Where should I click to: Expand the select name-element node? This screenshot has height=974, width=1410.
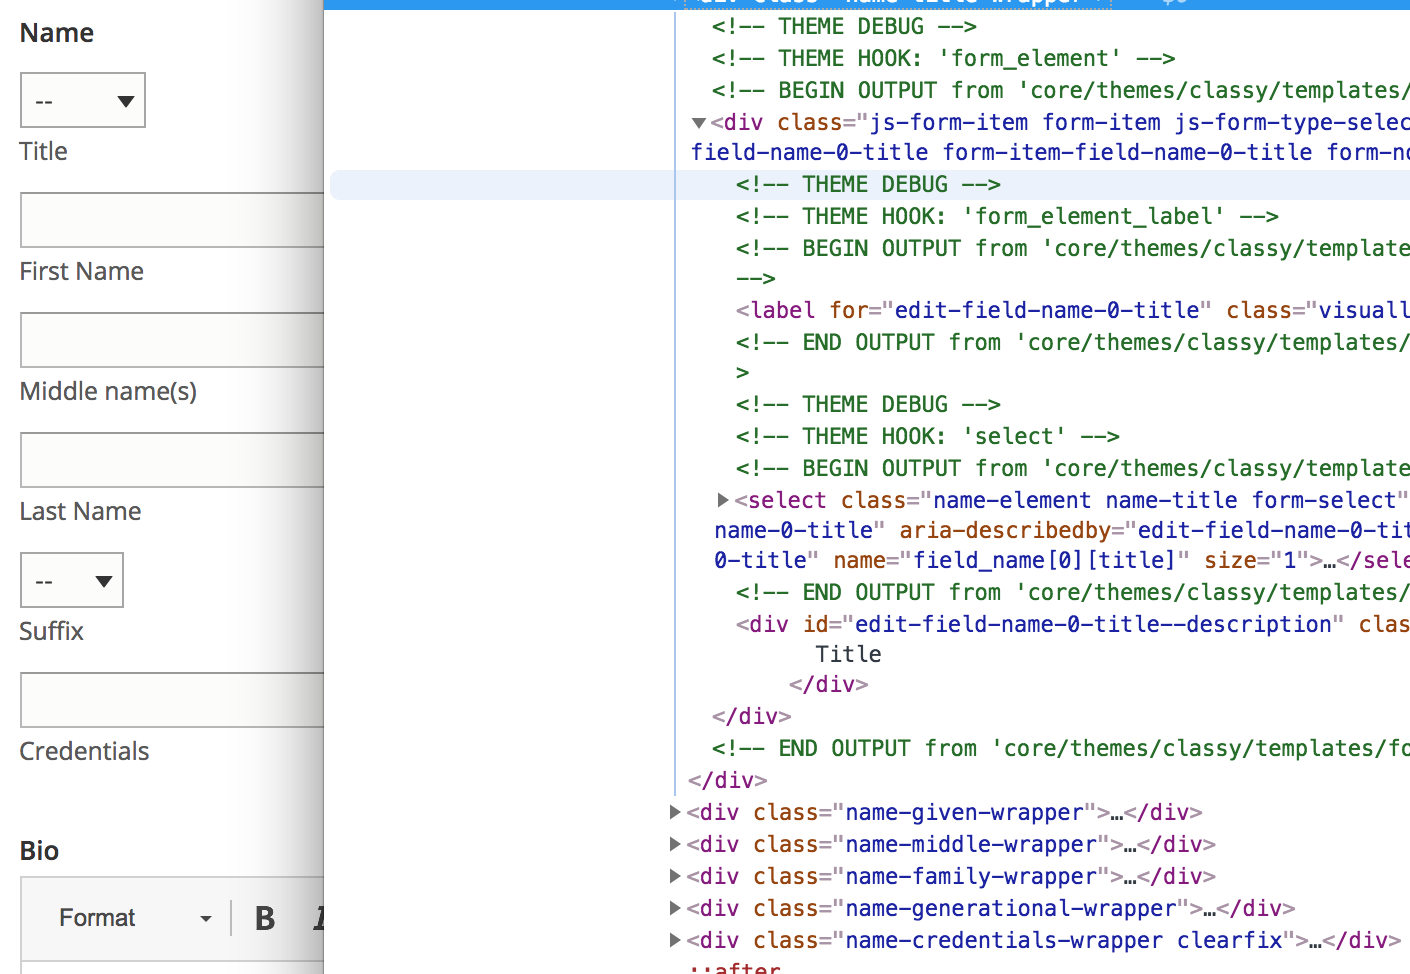pyautogui.click(x=723, y=500)
